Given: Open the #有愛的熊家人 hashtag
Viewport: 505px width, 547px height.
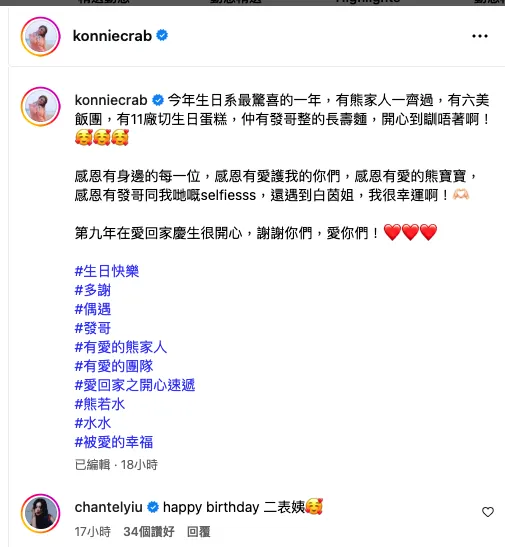Looking at the screenshot, I should 121,347.
